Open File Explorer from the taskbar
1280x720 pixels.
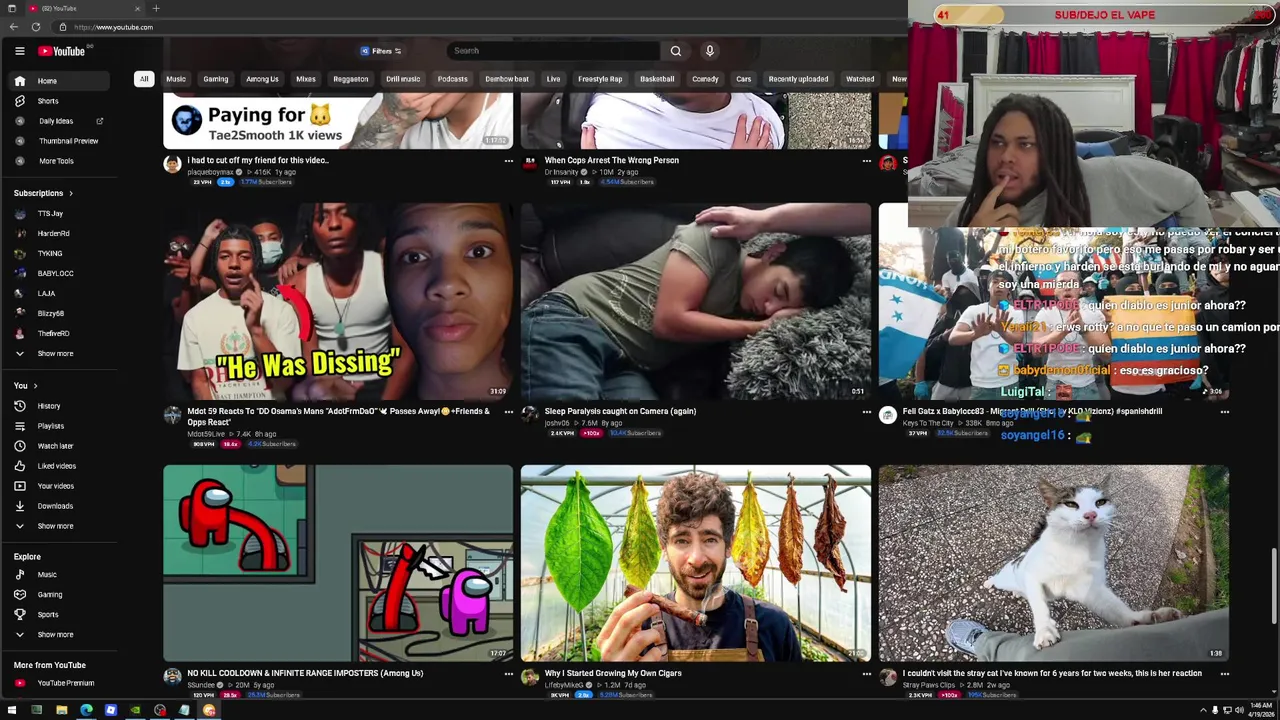pos(61,711)
